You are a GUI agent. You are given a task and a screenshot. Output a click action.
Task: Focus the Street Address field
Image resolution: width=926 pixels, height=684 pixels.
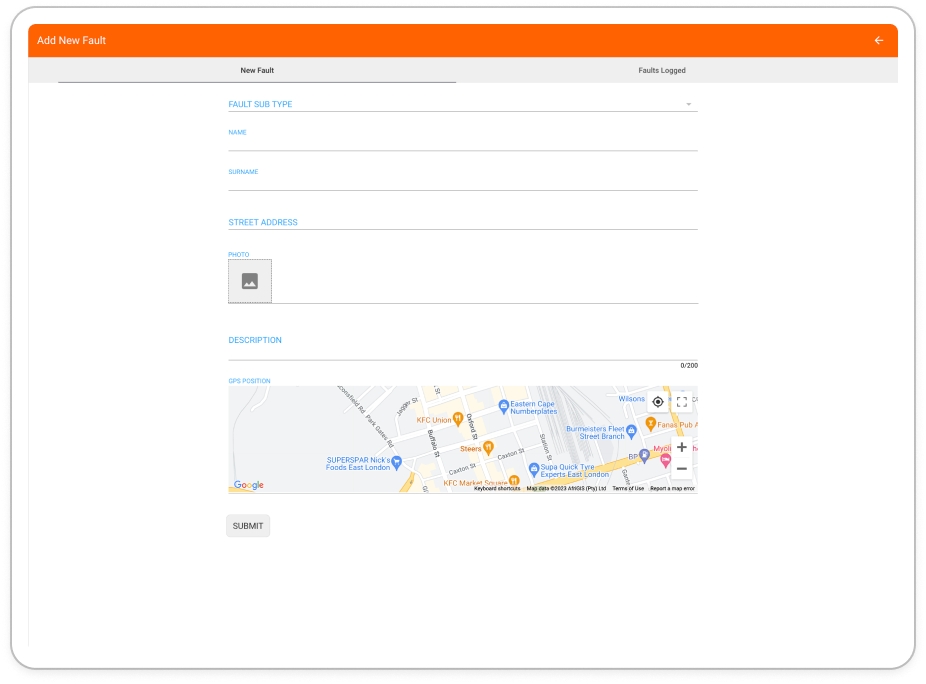462,222
